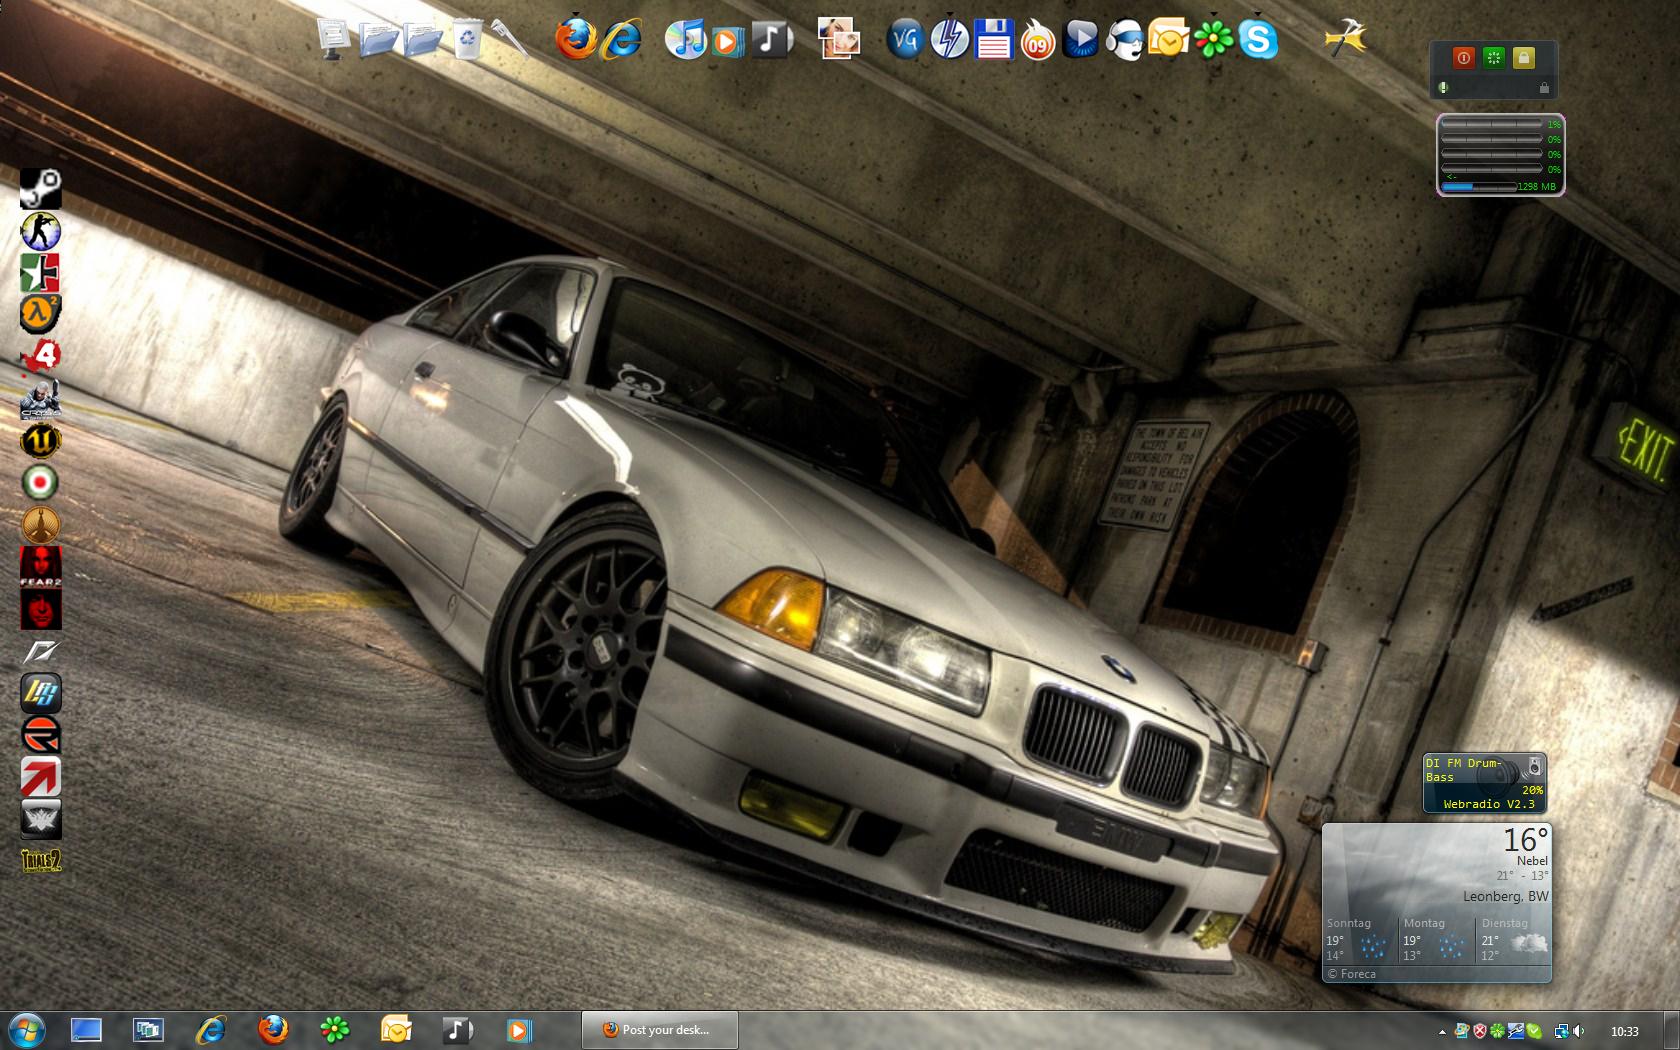
Task: Open Skype from the top dock
Action: (1258, 40)
